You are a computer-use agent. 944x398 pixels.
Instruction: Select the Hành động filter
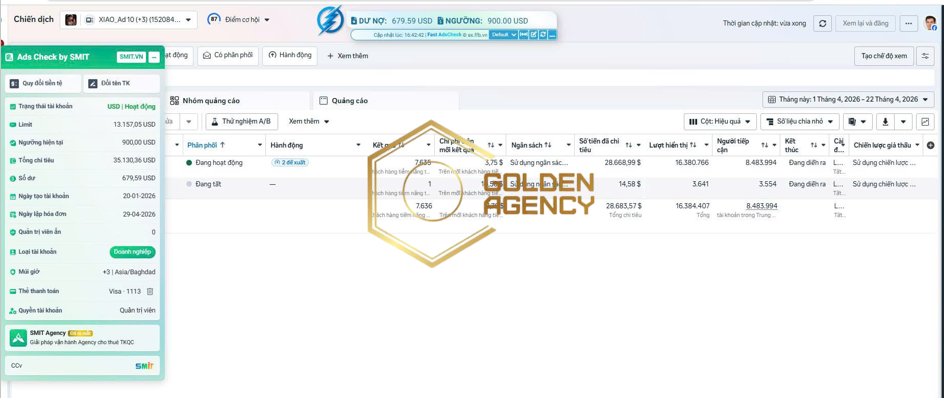coord(290,55)
